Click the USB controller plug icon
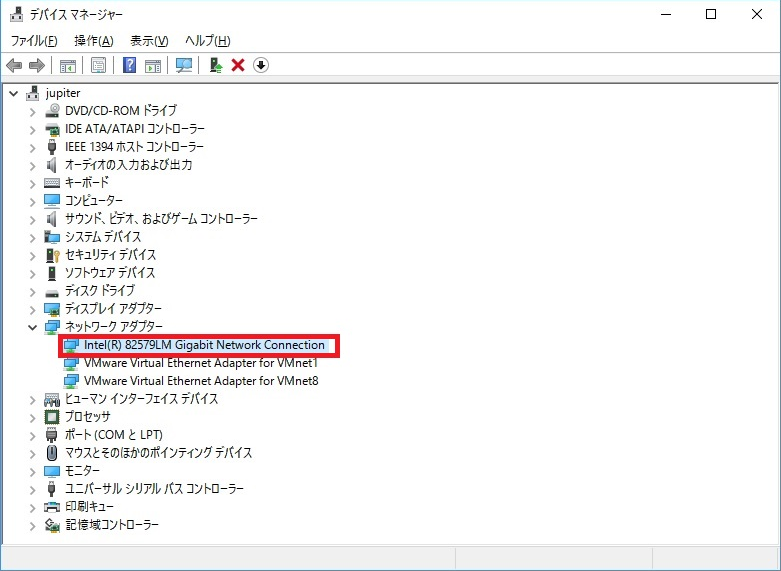Image resolution: width=781 pixels, height=571 pixels. pyautogui.click(x=51, y=488)
